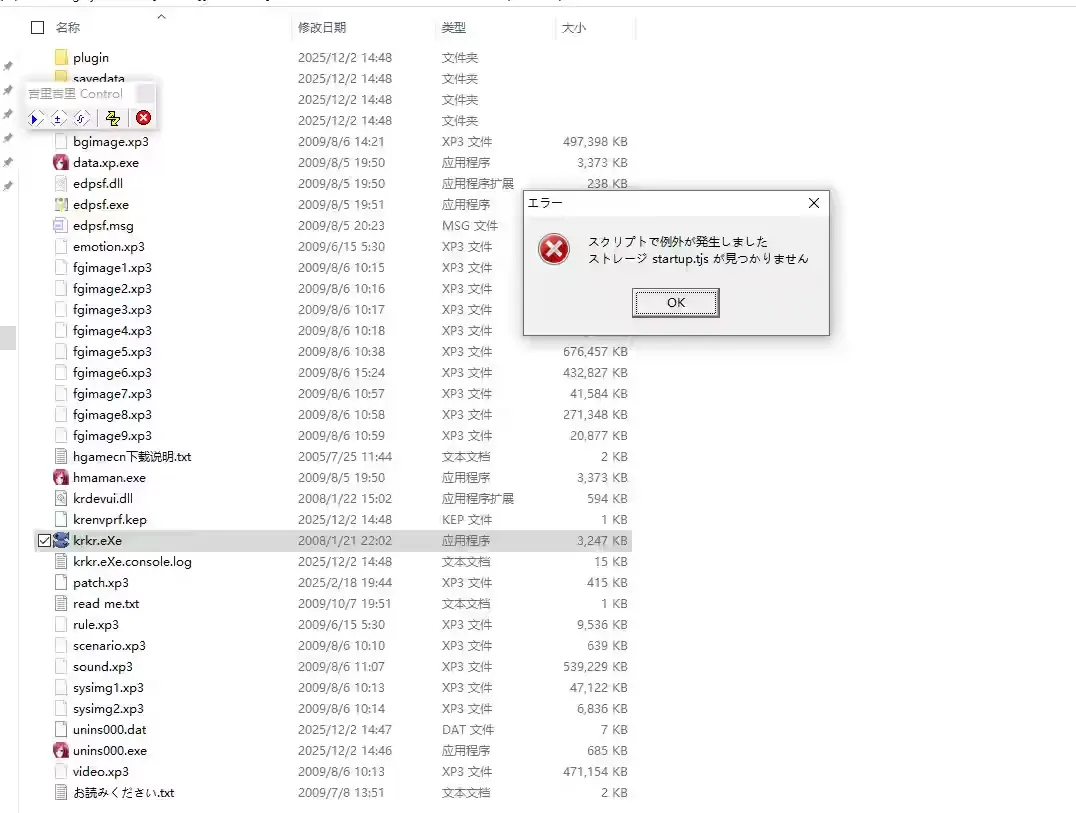Image resolution: width=1076 pixels, height=813 pixels.
Task: Click the 539,229 KB size of sound.xp3
Action: (x=595, y=666)
